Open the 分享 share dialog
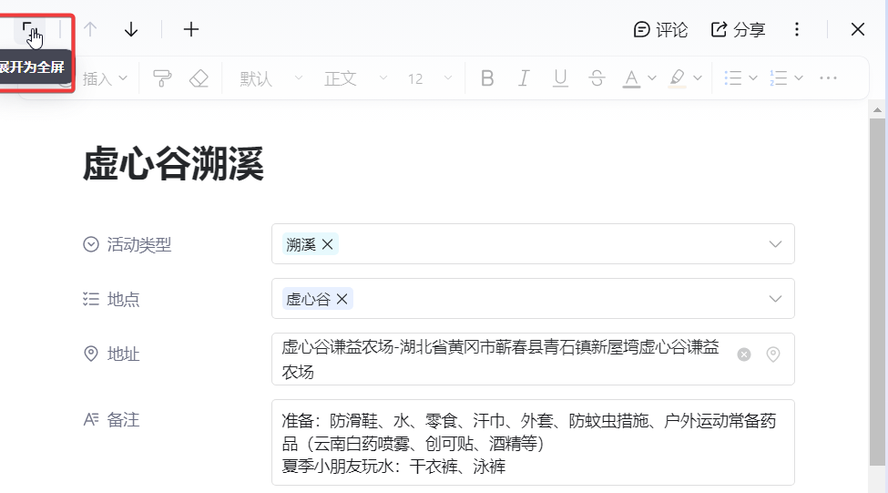This screenshot has width=888, height=493. click(738, 29)
